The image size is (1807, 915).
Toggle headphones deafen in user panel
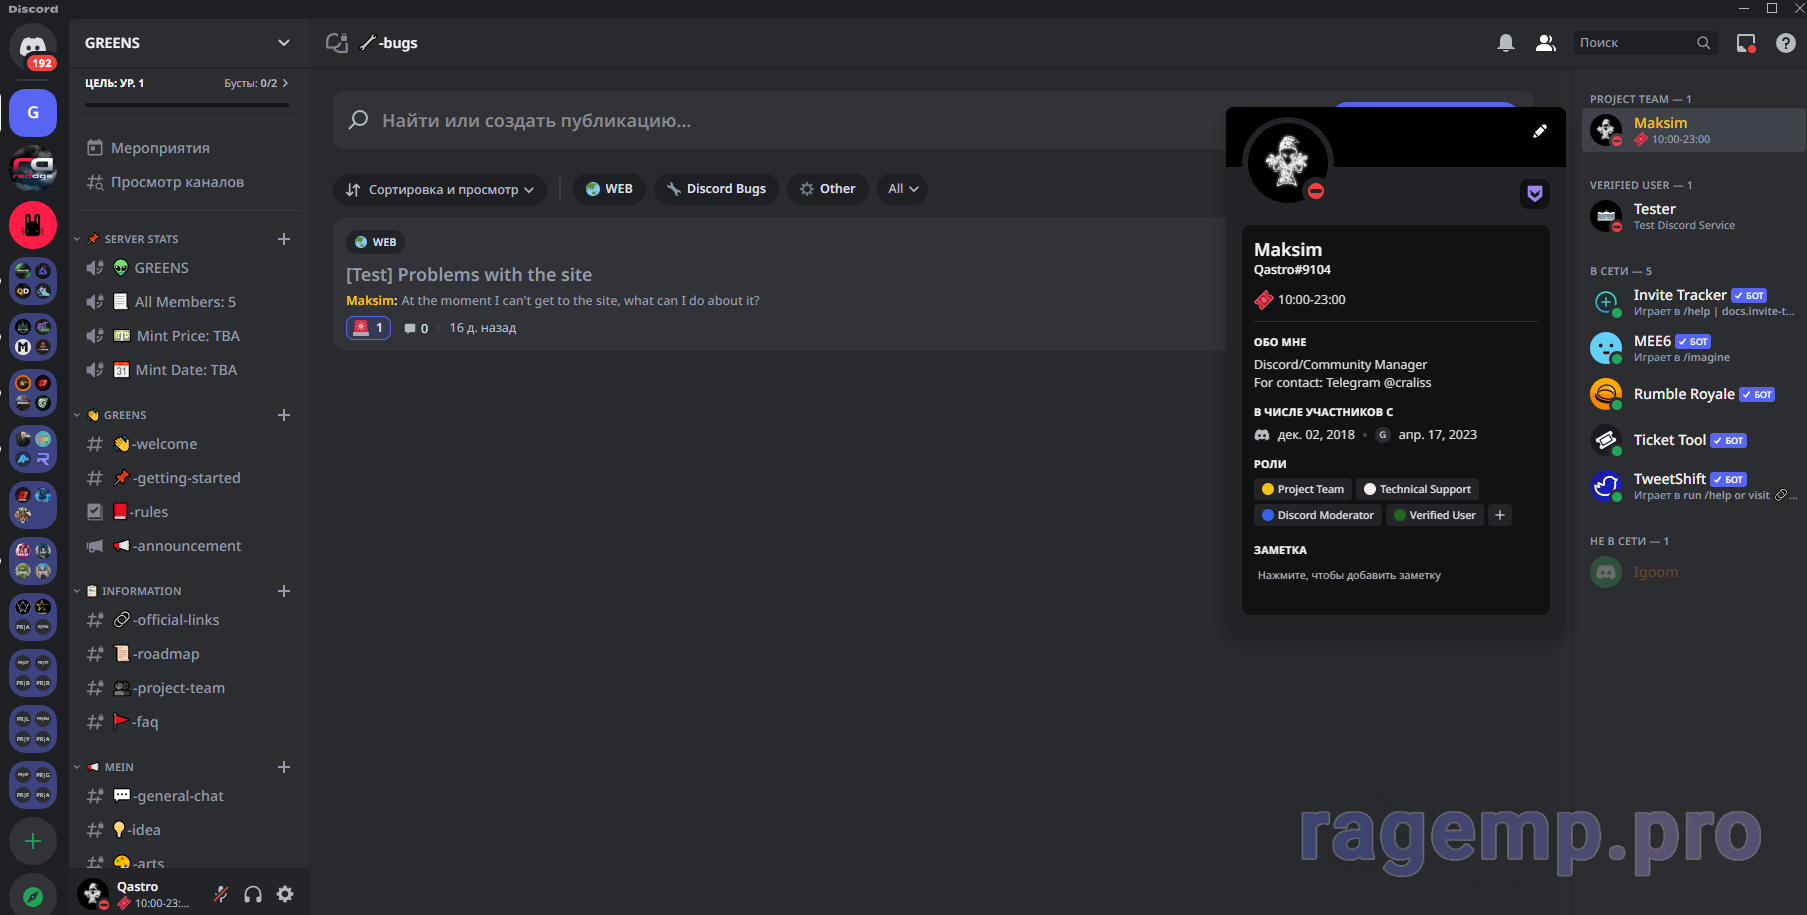[x=253, y=894]
